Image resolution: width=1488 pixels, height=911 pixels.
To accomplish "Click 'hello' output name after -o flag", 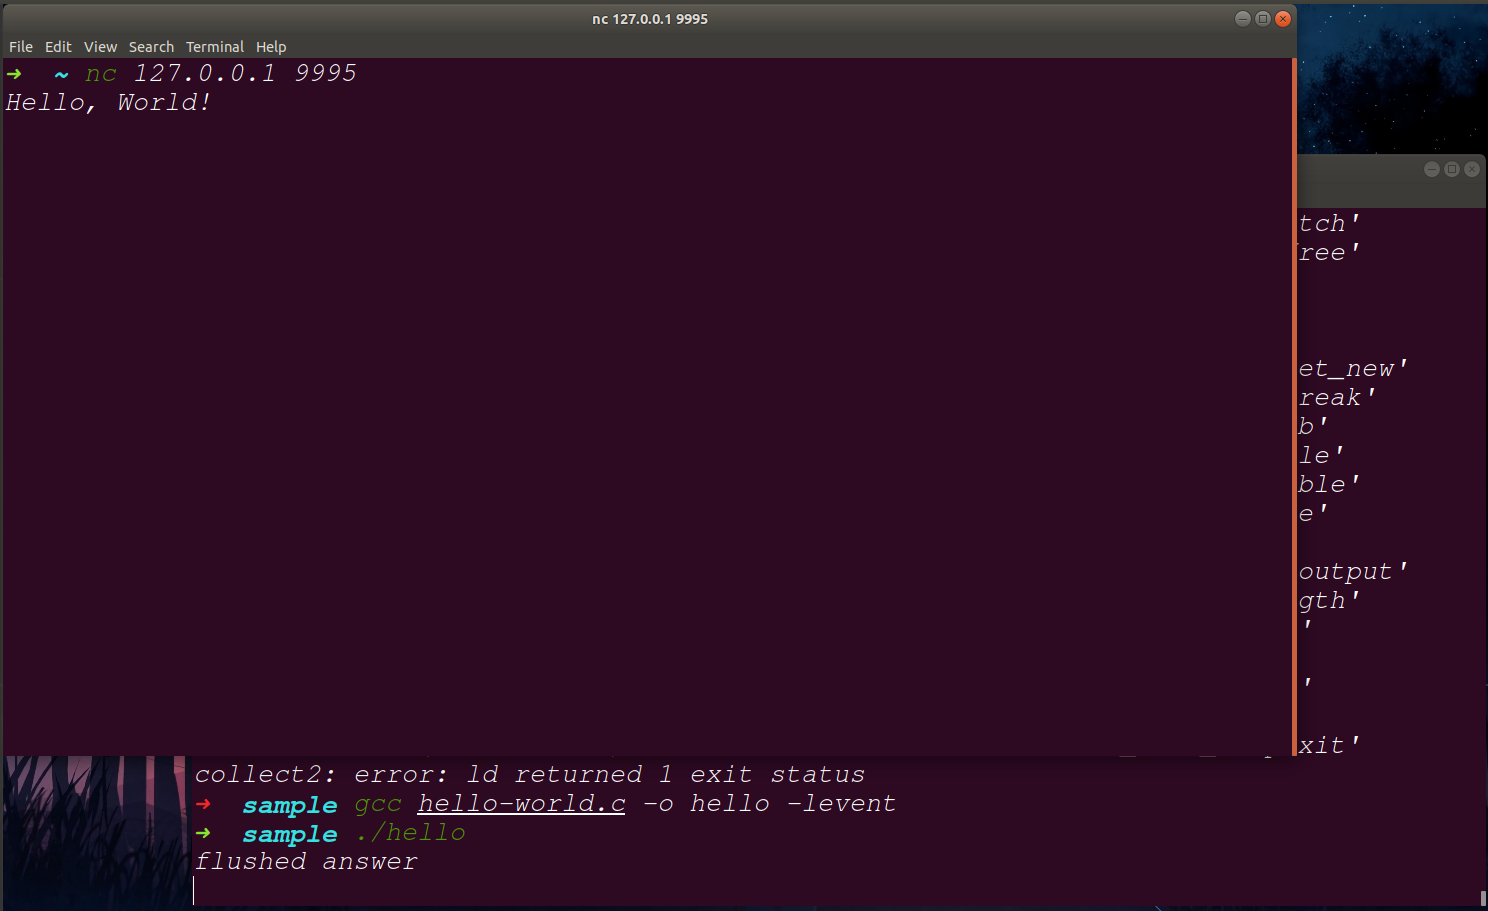I will click(x=730, y=804).
